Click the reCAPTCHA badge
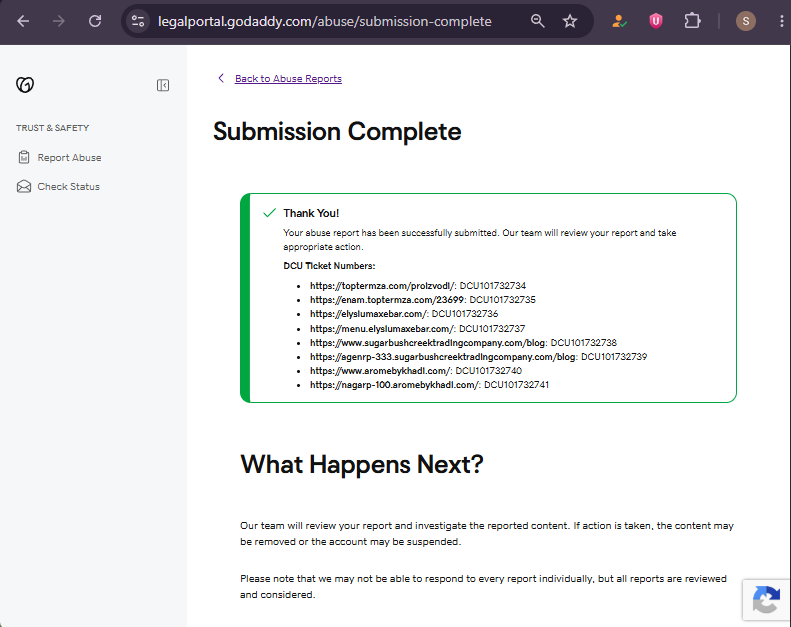This screenshot has height=627, width=791. pyautogui.click(x=766, y=600)
